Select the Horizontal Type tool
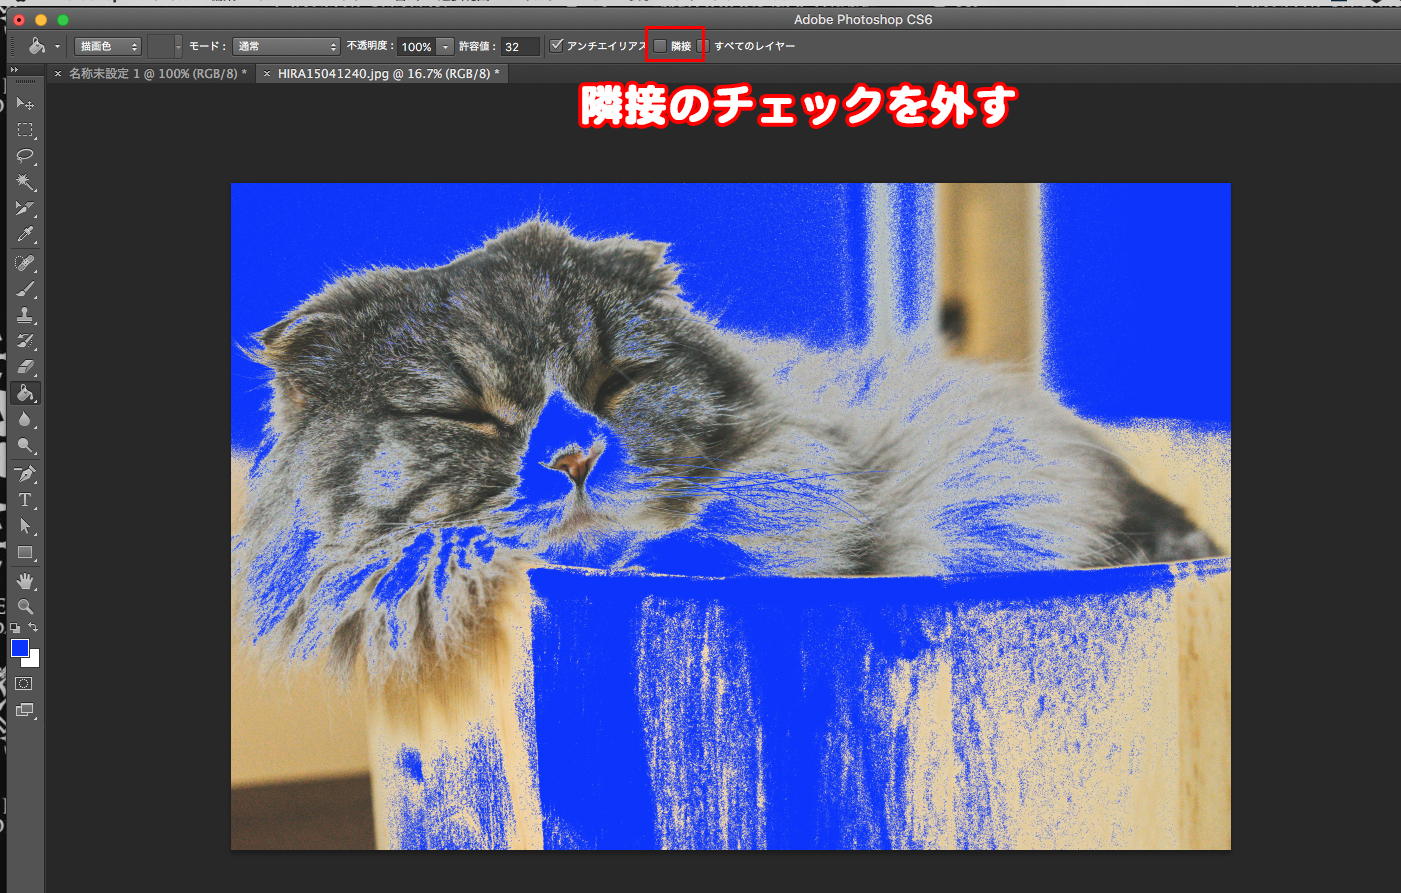The width and height of the screenshot is (1401, 893). coord(25,500)
